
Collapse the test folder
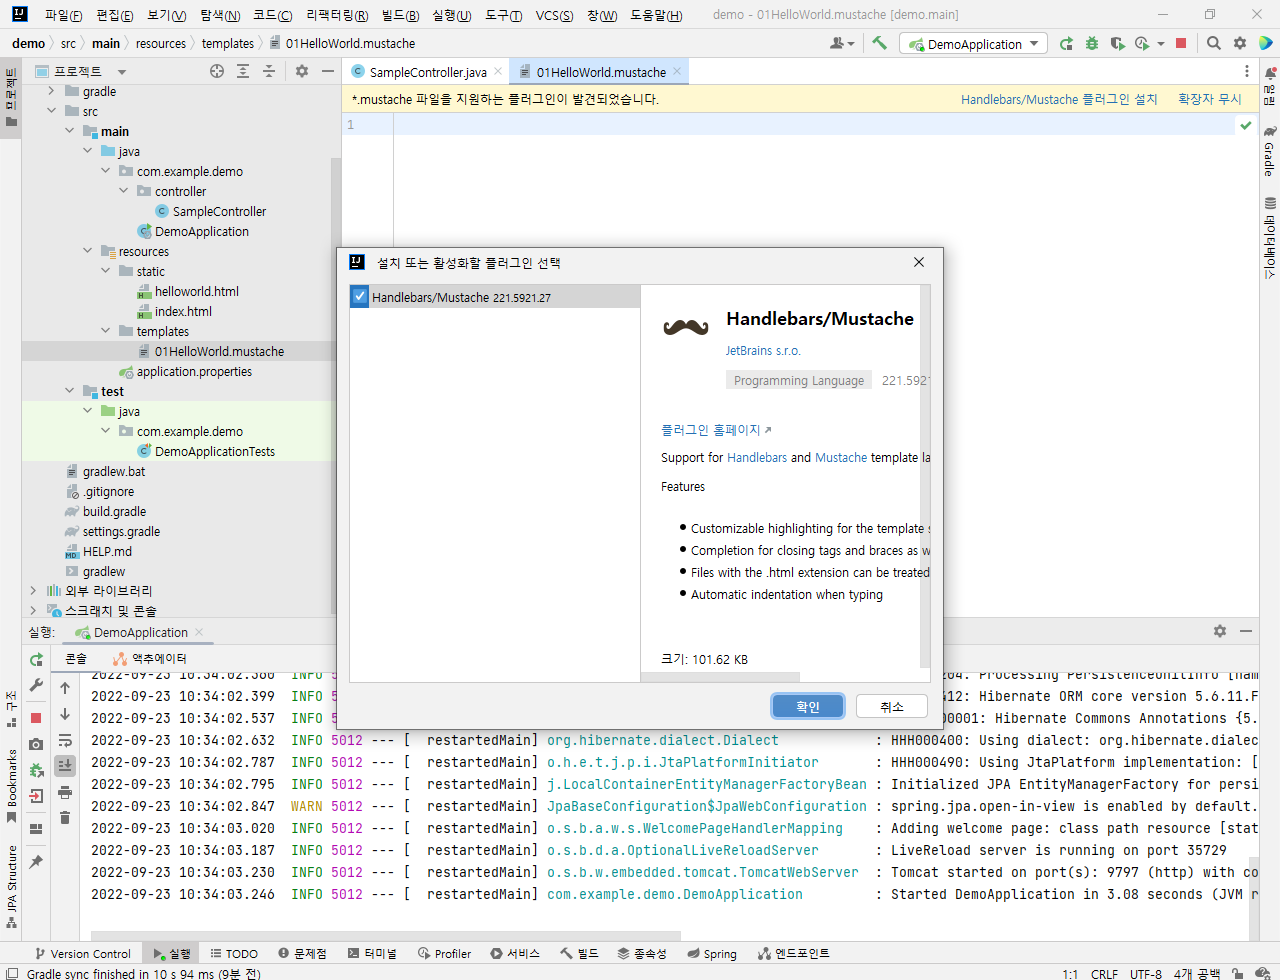[70, 391]
